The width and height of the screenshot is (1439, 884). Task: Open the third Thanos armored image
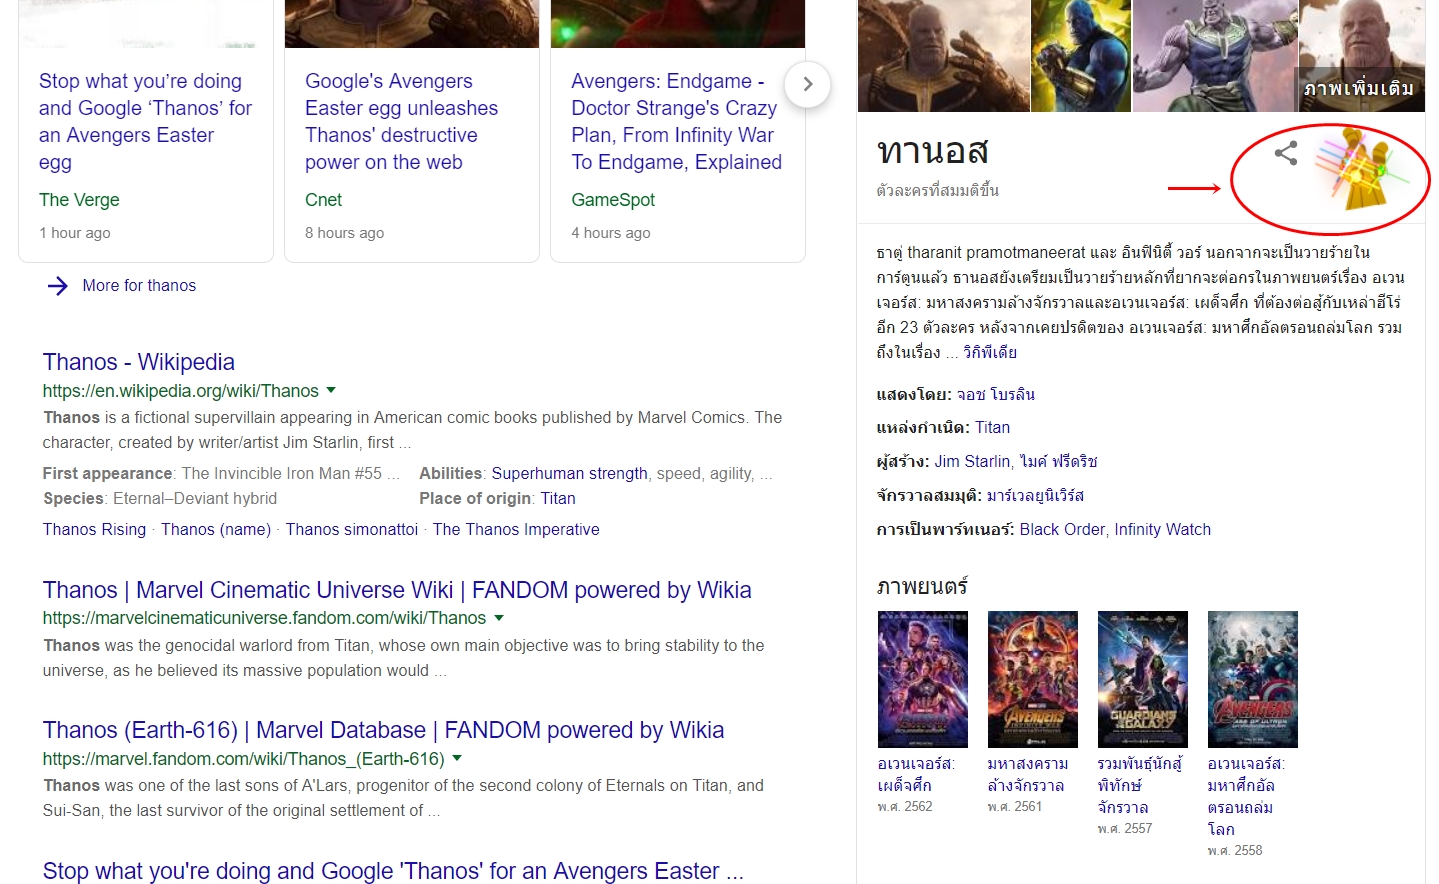point(1215,56)
